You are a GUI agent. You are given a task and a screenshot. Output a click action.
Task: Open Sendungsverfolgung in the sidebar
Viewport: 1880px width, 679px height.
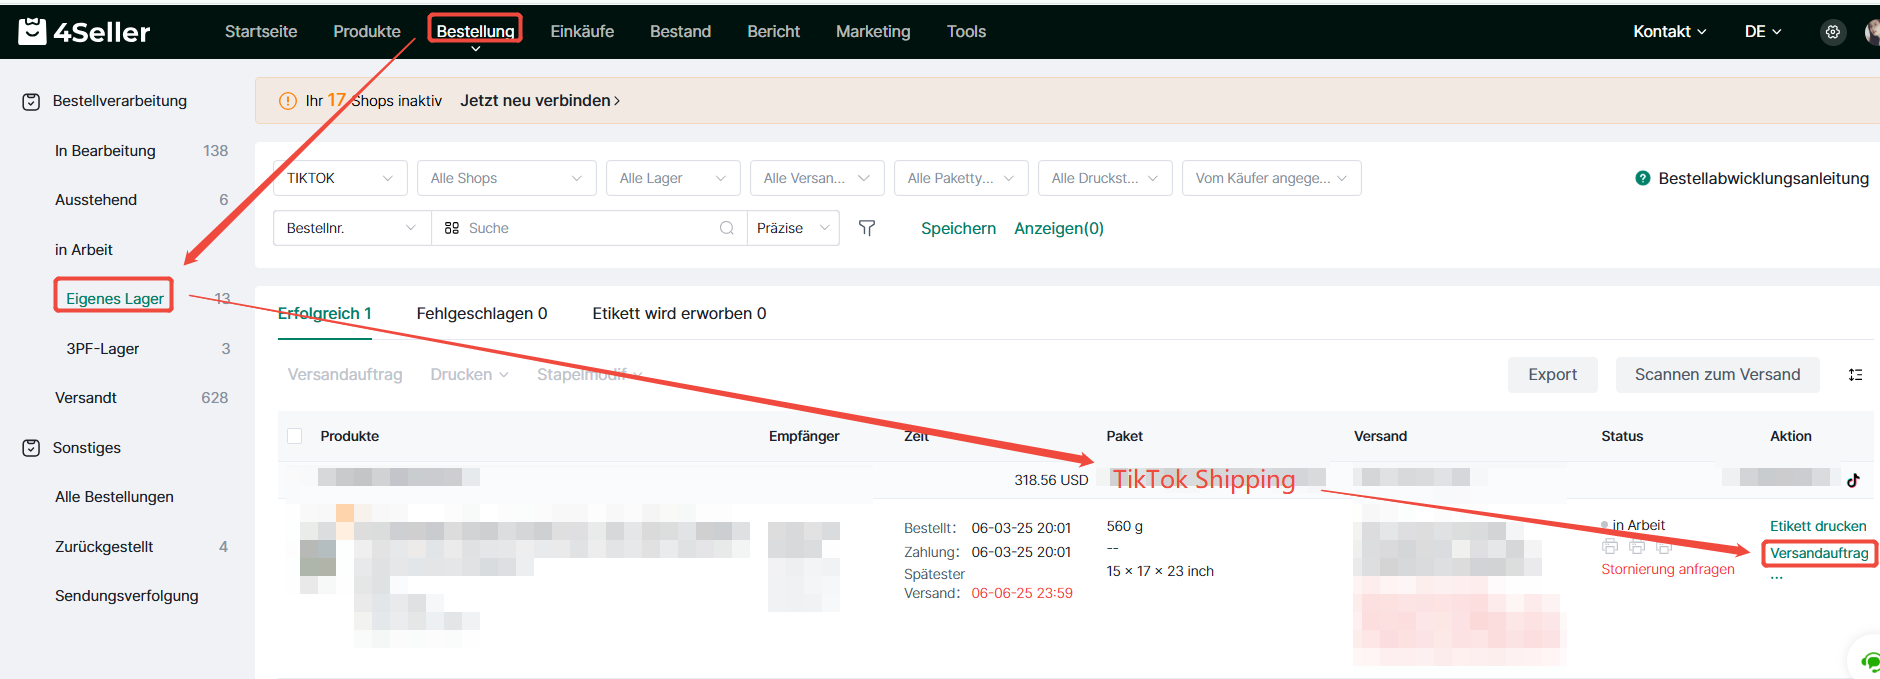127,596
